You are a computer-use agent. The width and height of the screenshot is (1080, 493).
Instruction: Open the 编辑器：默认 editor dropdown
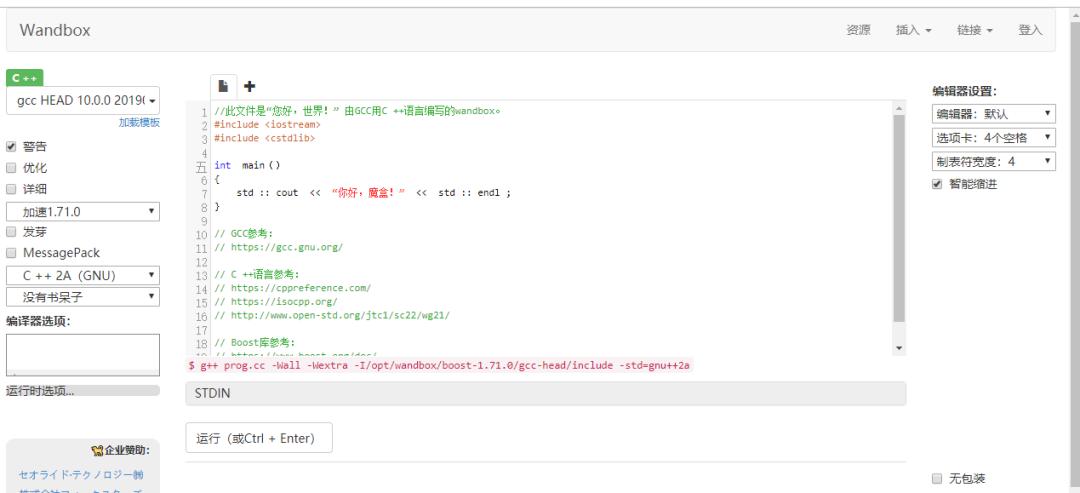pos(993,114)
